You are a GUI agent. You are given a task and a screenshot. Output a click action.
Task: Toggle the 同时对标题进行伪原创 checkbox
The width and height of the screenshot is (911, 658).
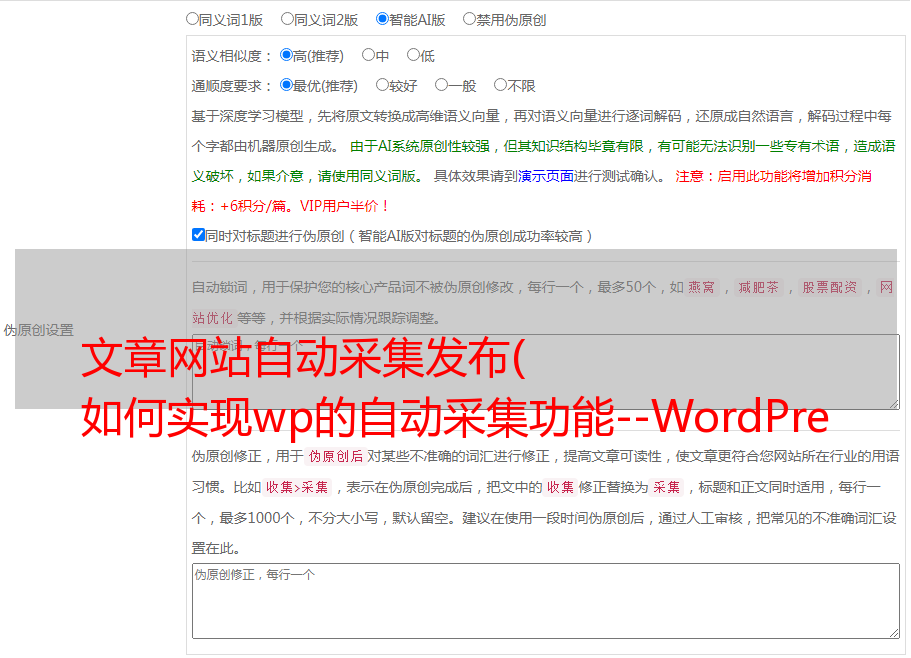coord(198,235)
